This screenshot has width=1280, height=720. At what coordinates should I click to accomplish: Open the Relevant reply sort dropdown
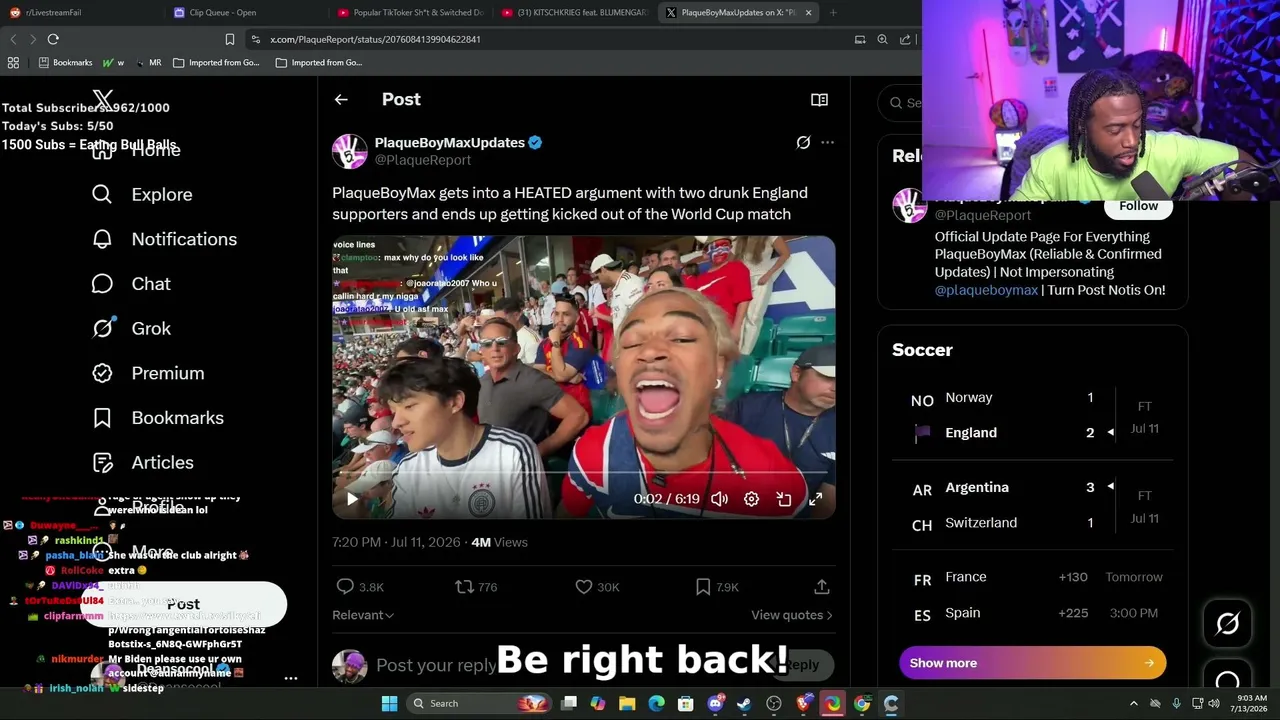[x=363, y=615]
